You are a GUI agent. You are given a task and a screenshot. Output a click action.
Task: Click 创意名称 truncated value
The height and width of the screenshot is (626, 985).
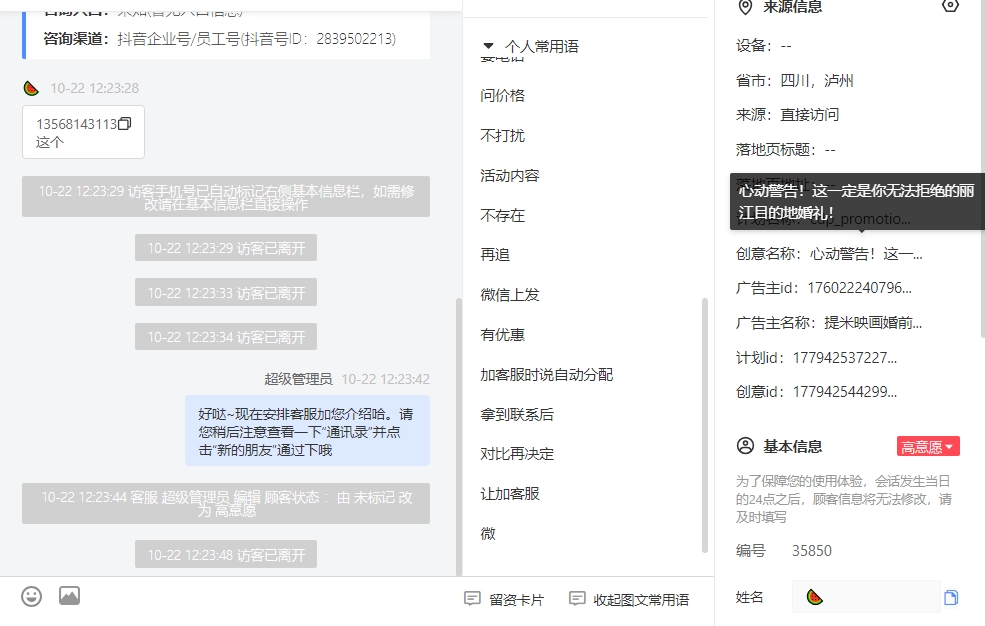866,254
